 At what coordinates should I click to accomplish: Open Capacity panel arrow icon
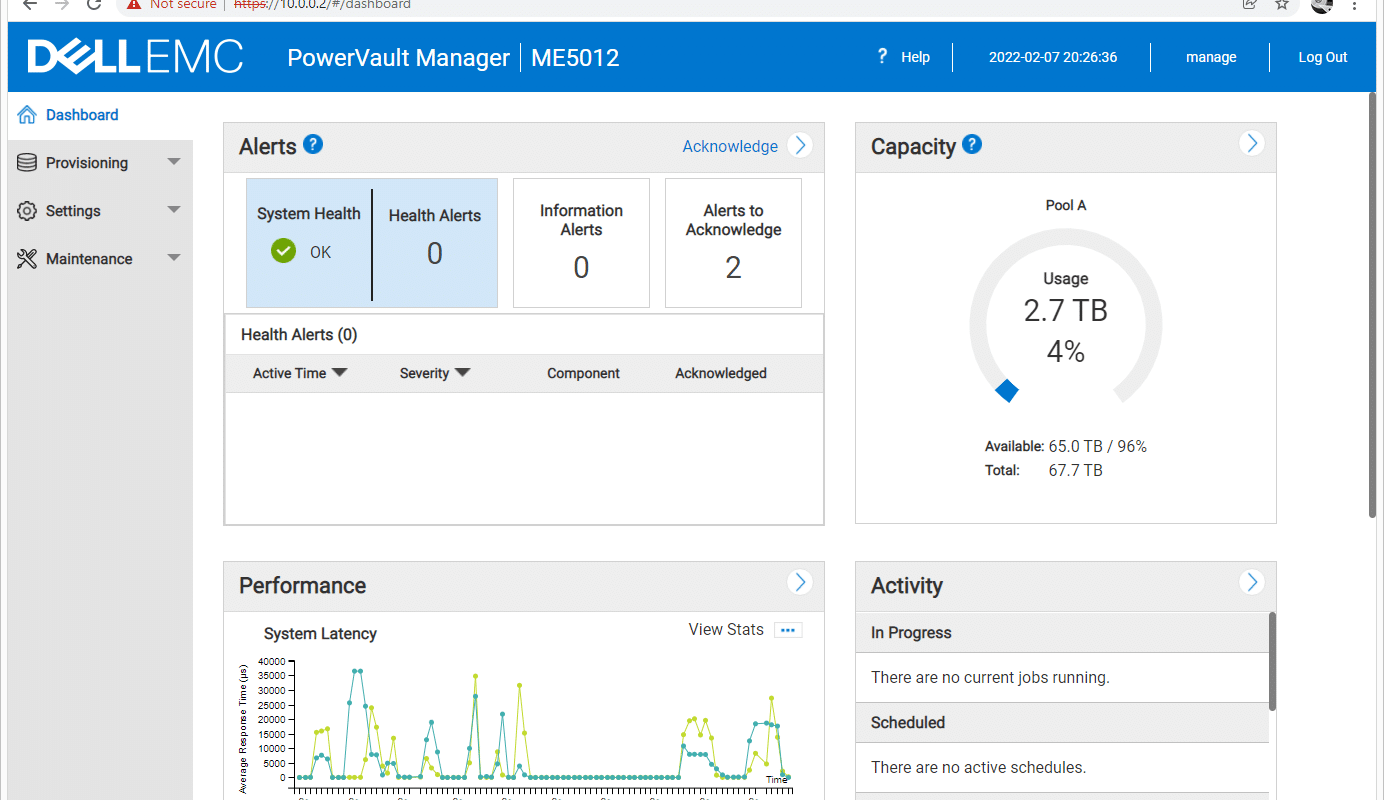click(1251, 143)
